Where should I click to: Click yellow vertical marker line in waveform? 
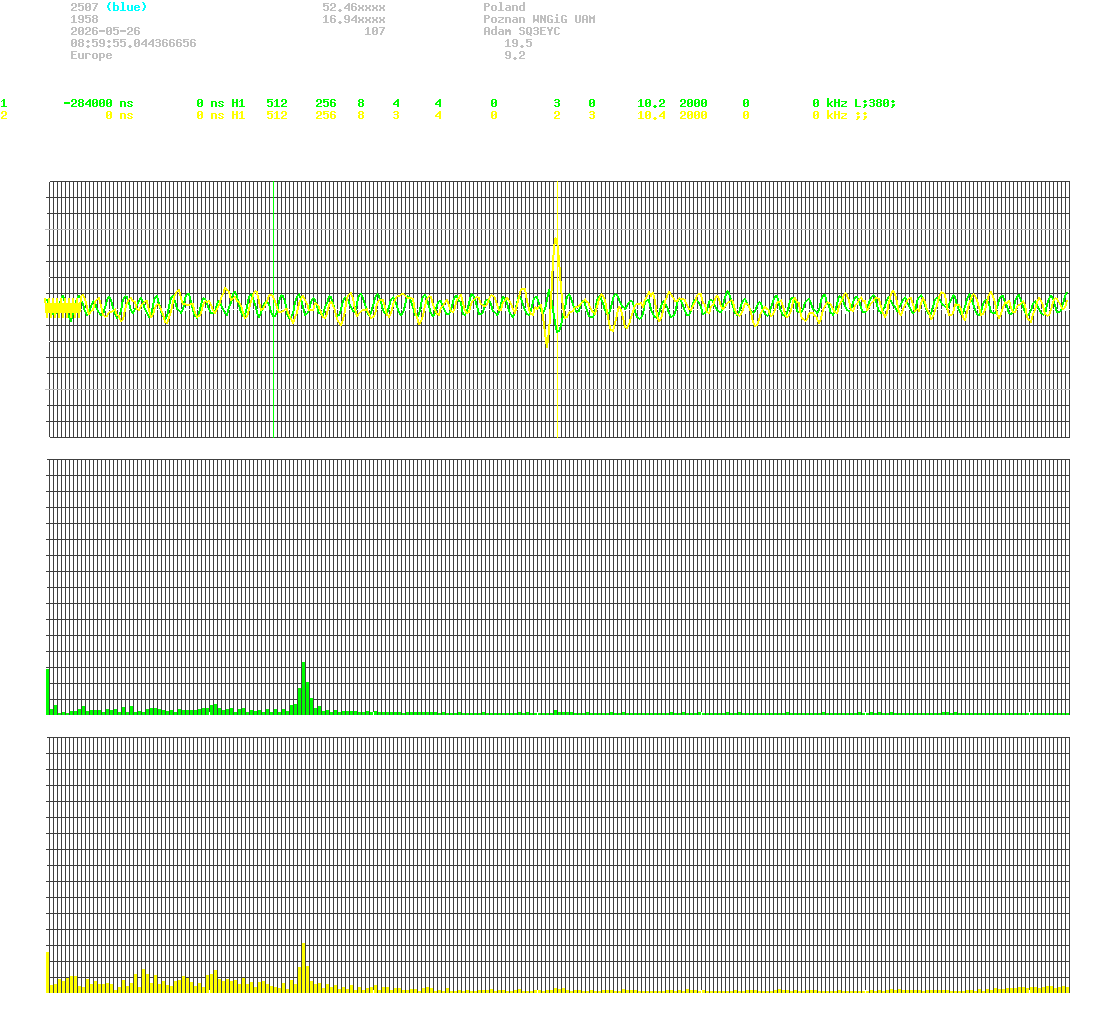pos(557,309)
